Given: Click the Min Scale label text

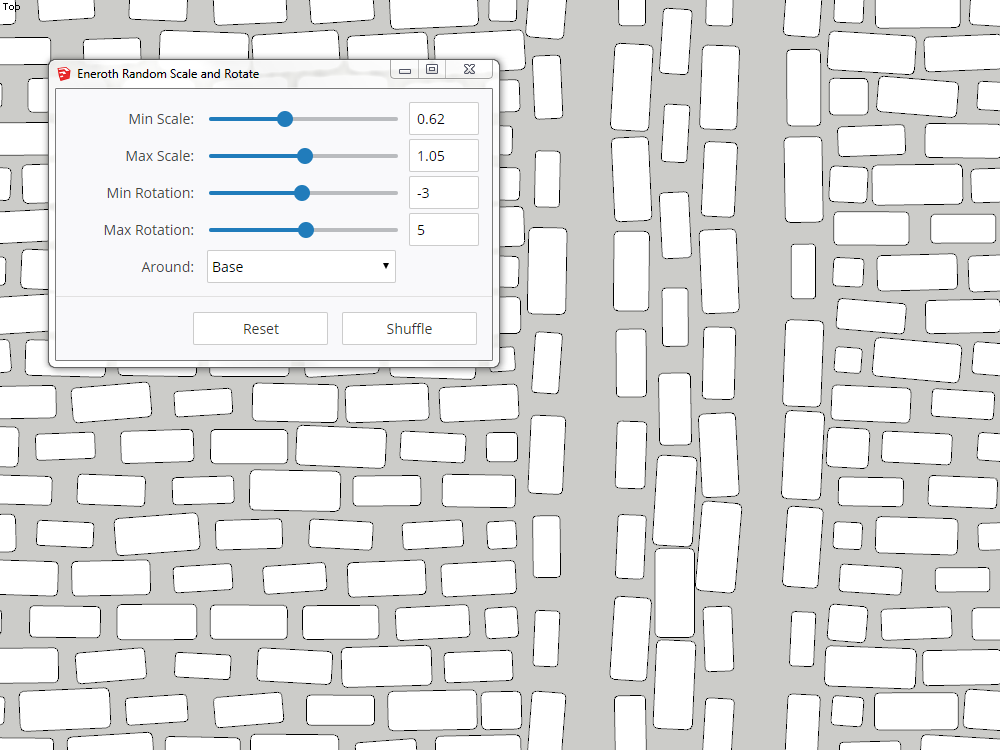Looking at the screenshot, I should pos(163,118).
